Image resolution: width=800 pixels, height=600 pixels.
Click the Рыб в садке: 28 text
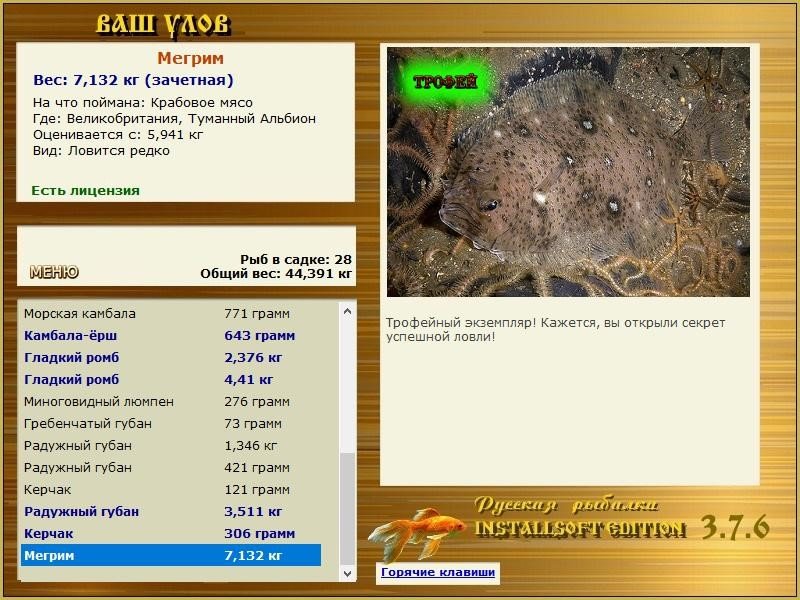[296, 259]
